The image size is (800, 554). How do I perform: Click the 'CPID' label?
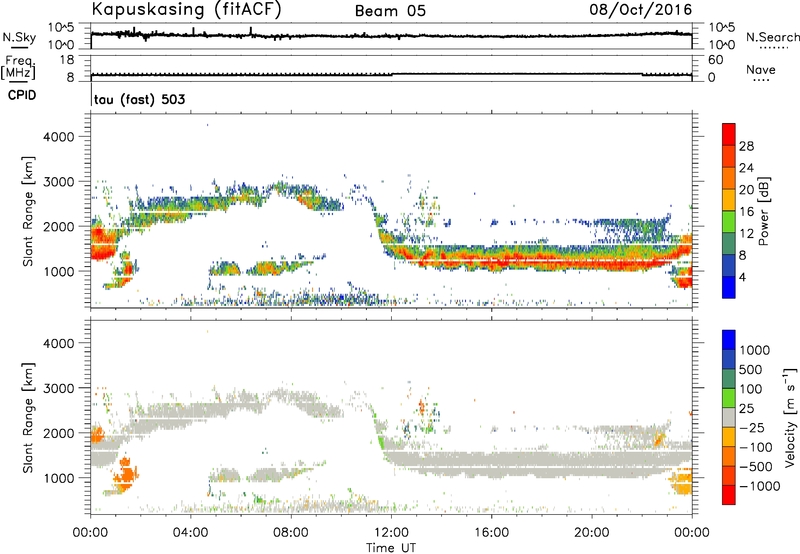click(x=22, y=95)
